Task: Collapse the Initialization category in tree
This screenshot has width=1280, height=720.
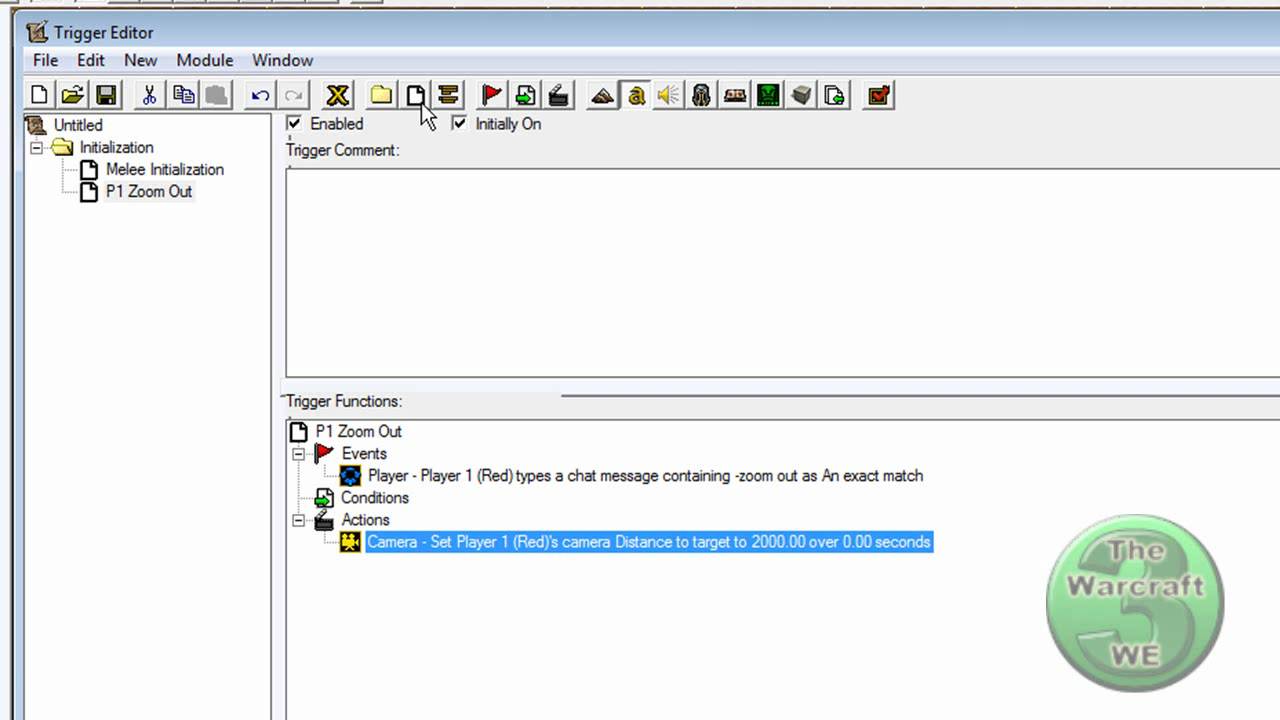Action: click(x=36, y=147)
